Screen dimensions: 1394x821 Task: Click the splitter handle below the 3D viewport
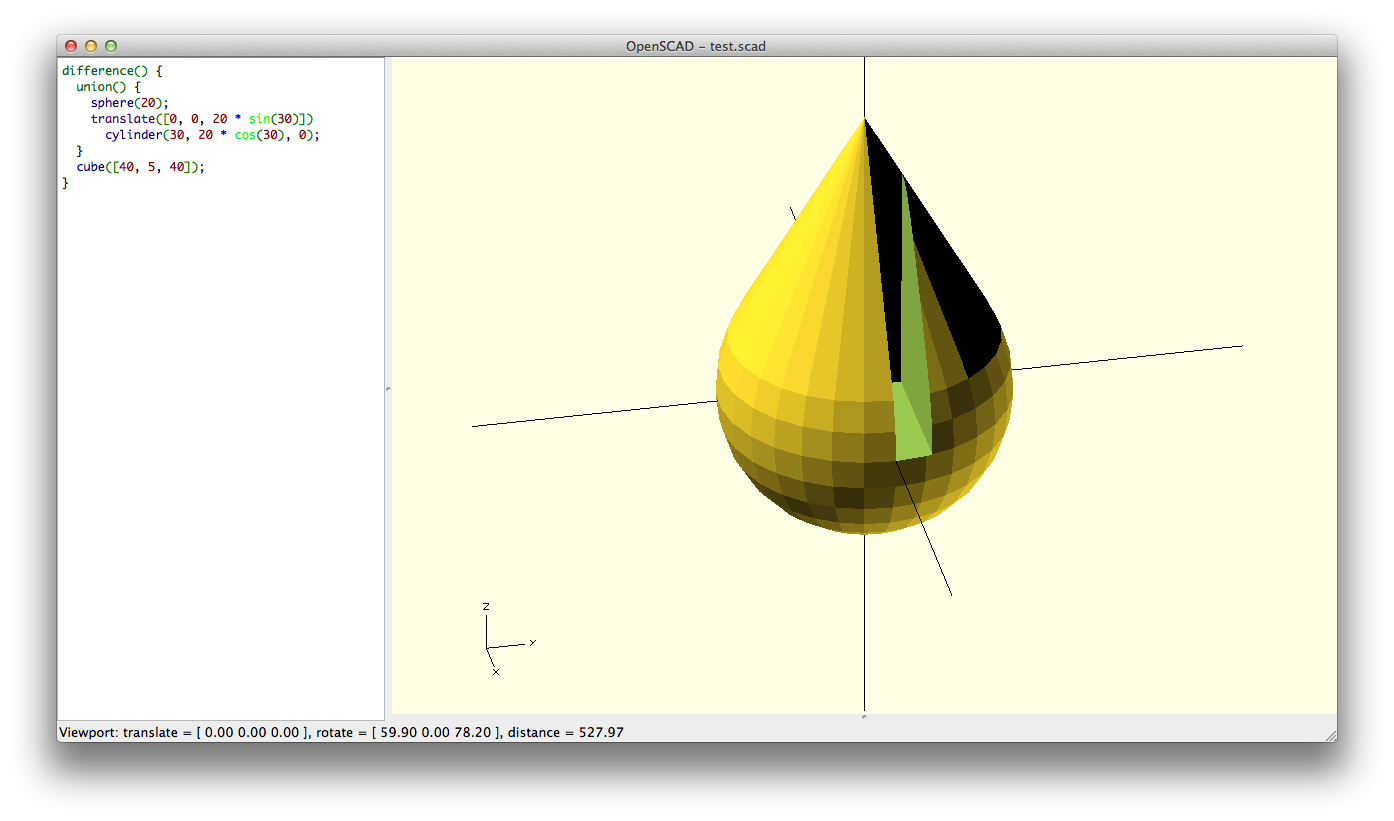[x=863, y=716]
